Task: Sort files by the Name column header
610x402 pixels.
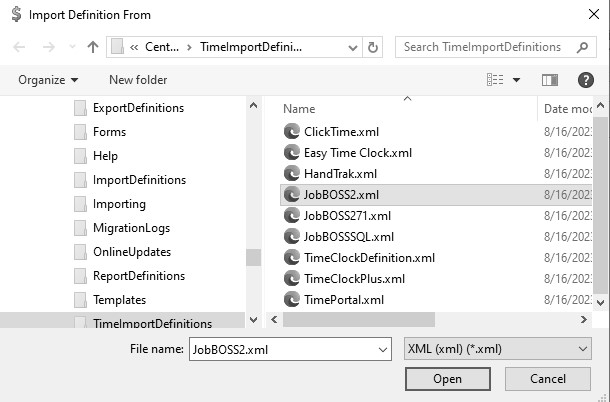Action: click(x=299, y=108)
